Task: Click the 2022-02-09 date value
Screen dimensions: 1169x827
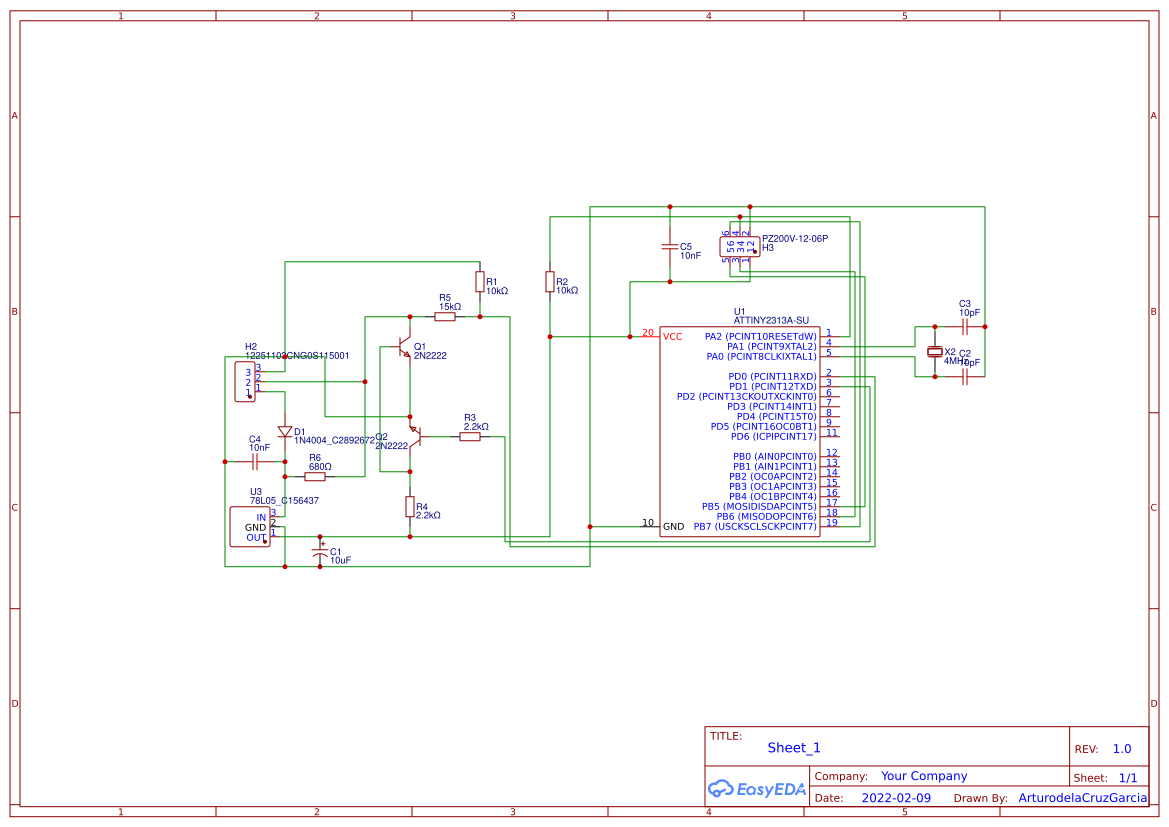Action: [895, 798]
